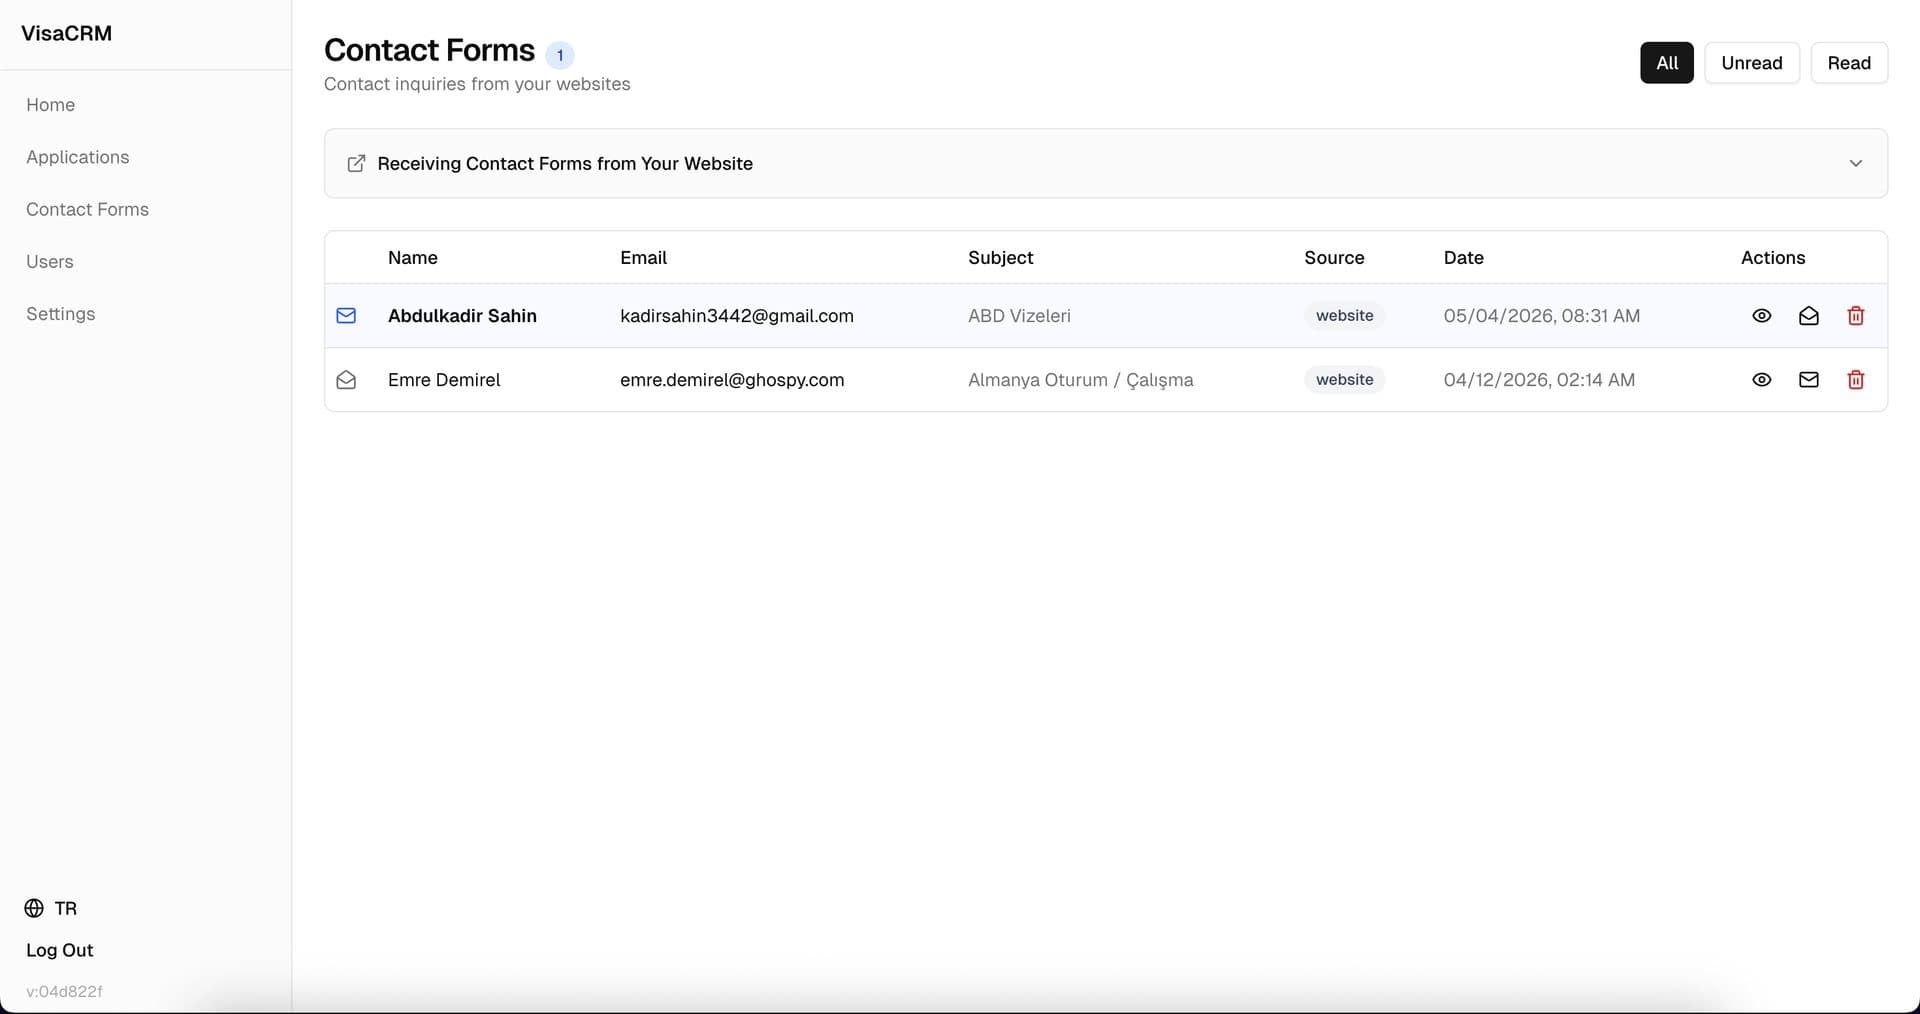Screen dimensions: 1920x1014
Task: Open Users page in sidebar
Action: pos(50,261)
